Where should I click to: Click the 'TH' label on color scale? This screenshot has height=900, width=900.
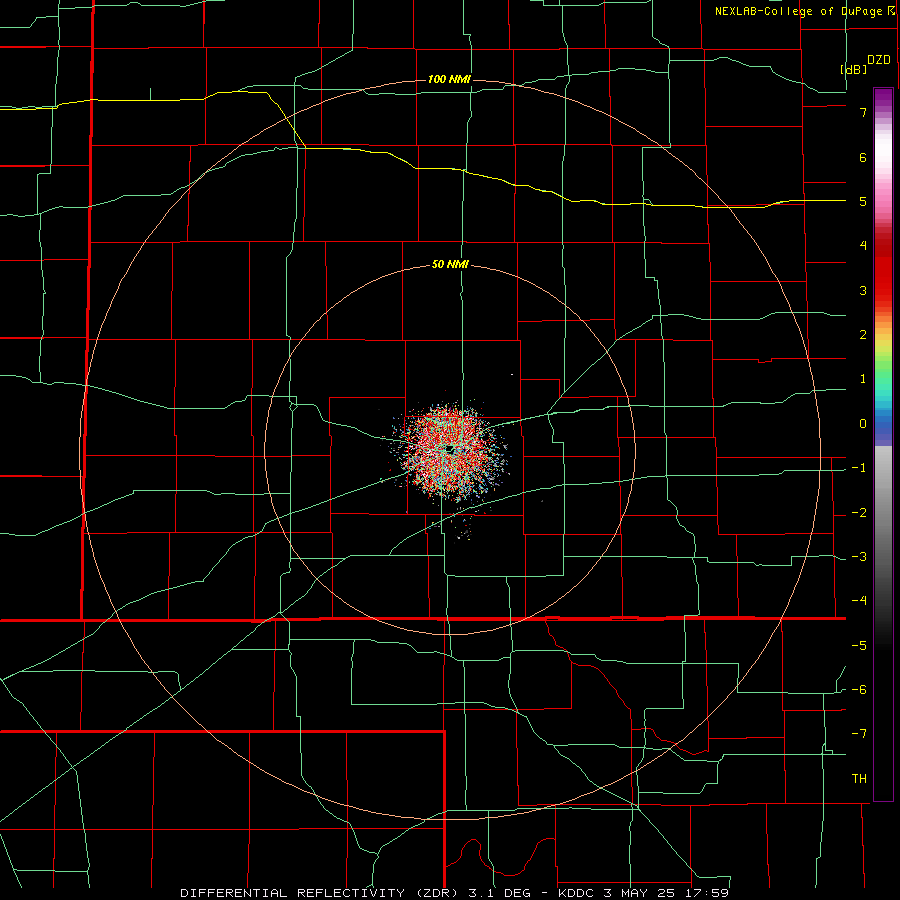point(859,779)
